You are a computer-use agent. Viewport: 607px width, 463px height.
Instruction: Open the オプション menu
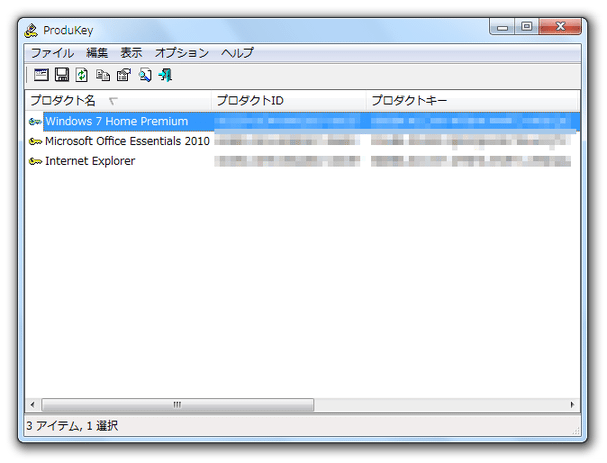tap(182, 53)
